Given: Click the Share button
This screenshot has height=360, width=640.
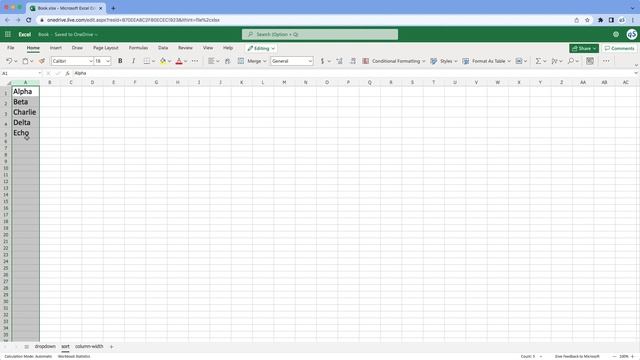Looking at the screenshot, I should (584, 48).
